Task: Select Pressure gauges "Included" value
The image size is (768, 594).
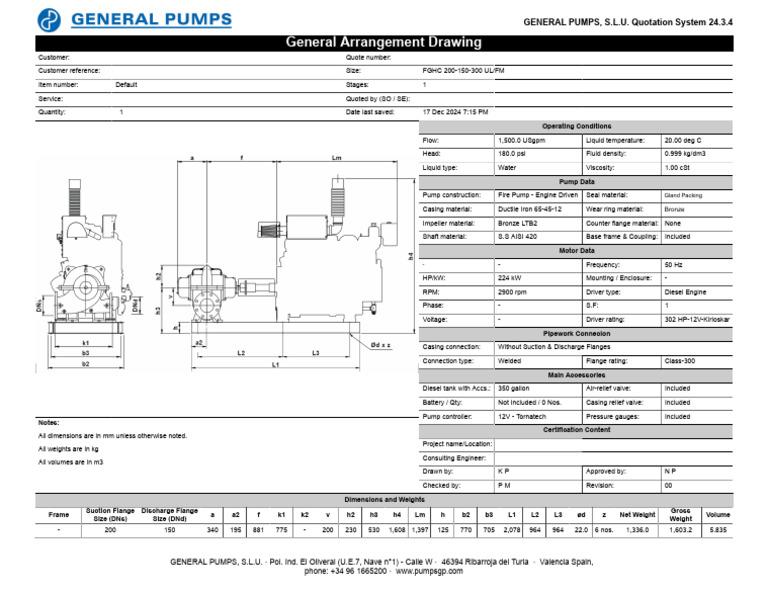Action: (677, 417)
